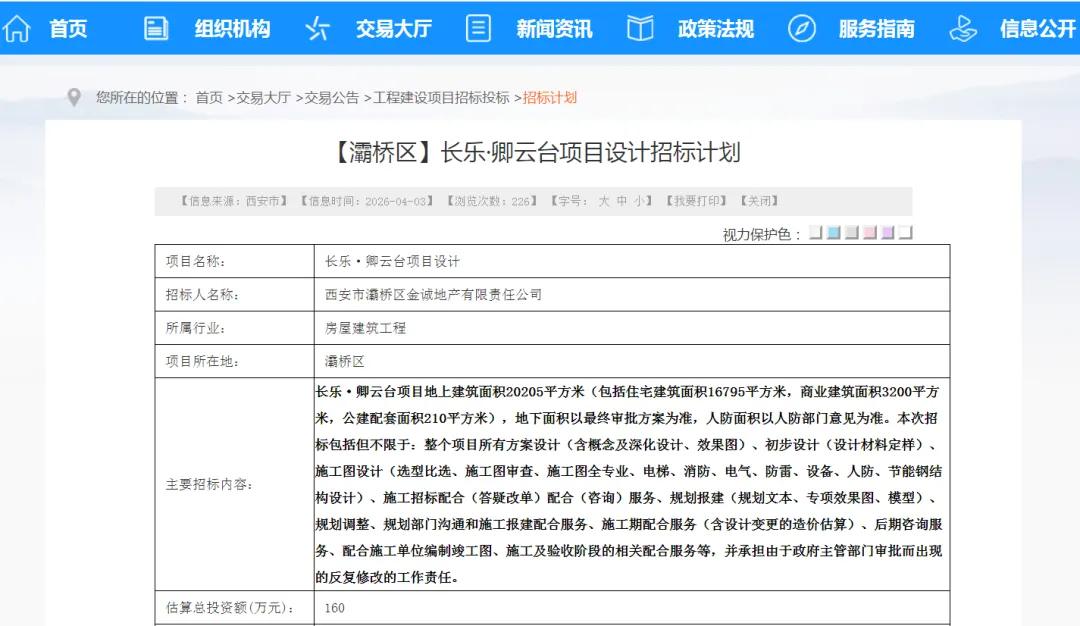Click cell 房屋建筑工程

pyautogui.click(x=365, y=328)
